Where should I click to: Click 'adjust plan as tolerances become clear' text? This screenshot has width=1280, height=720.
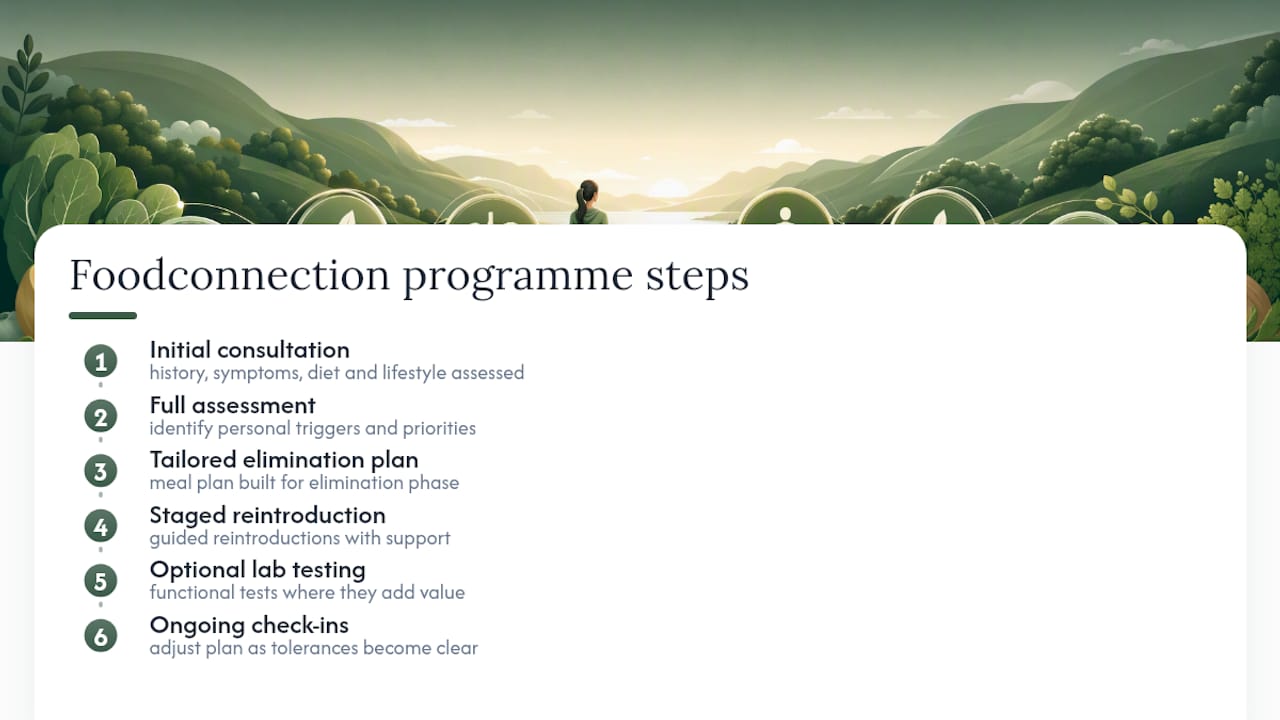[314, 648]
